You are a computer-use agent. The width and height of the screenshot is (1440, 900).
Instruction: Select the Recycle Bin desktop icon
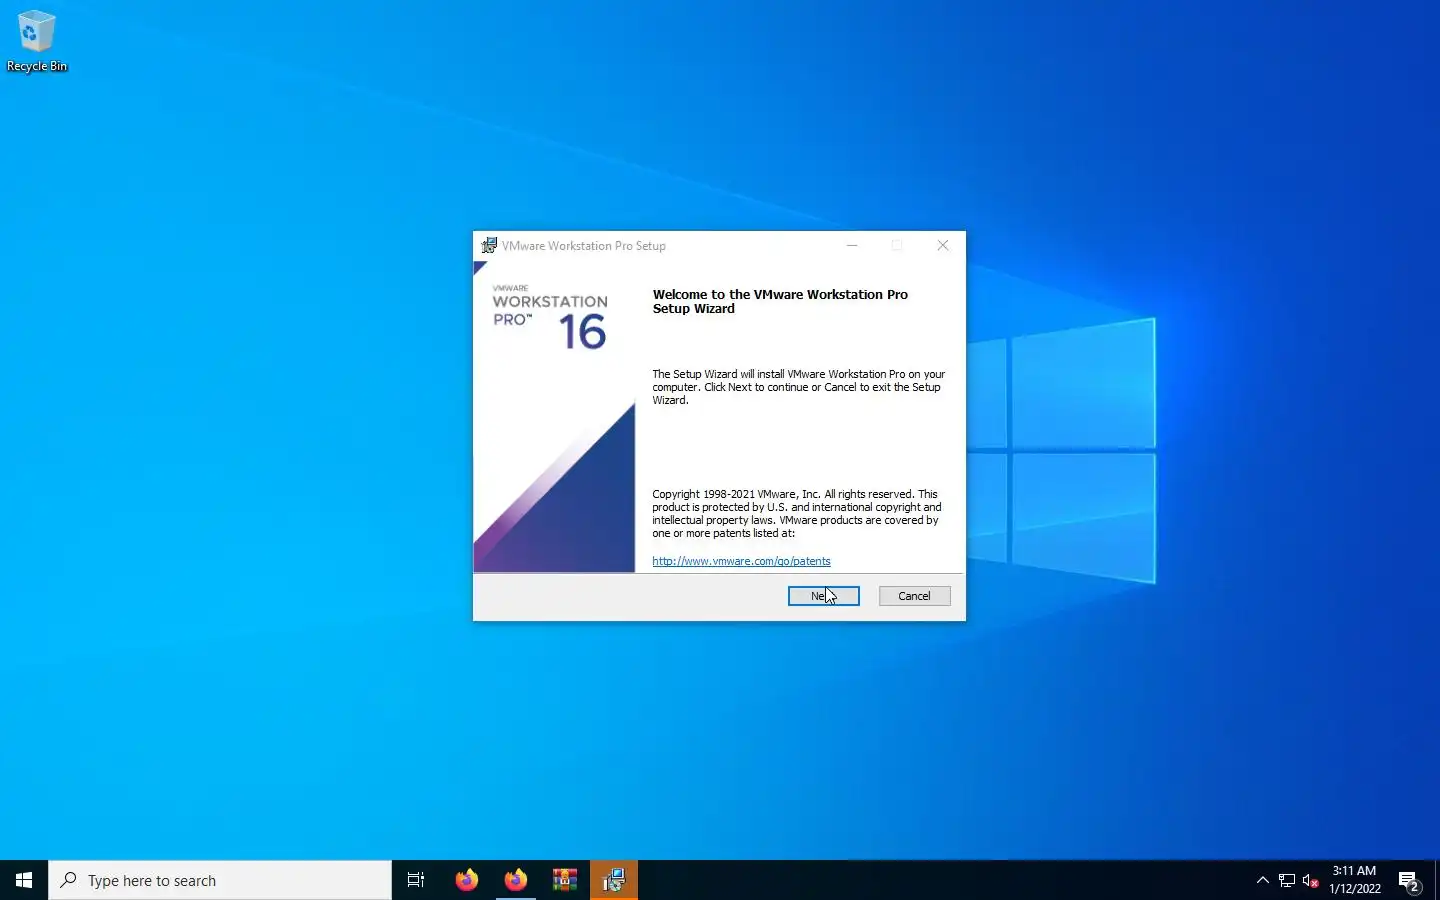click(37, 42)
